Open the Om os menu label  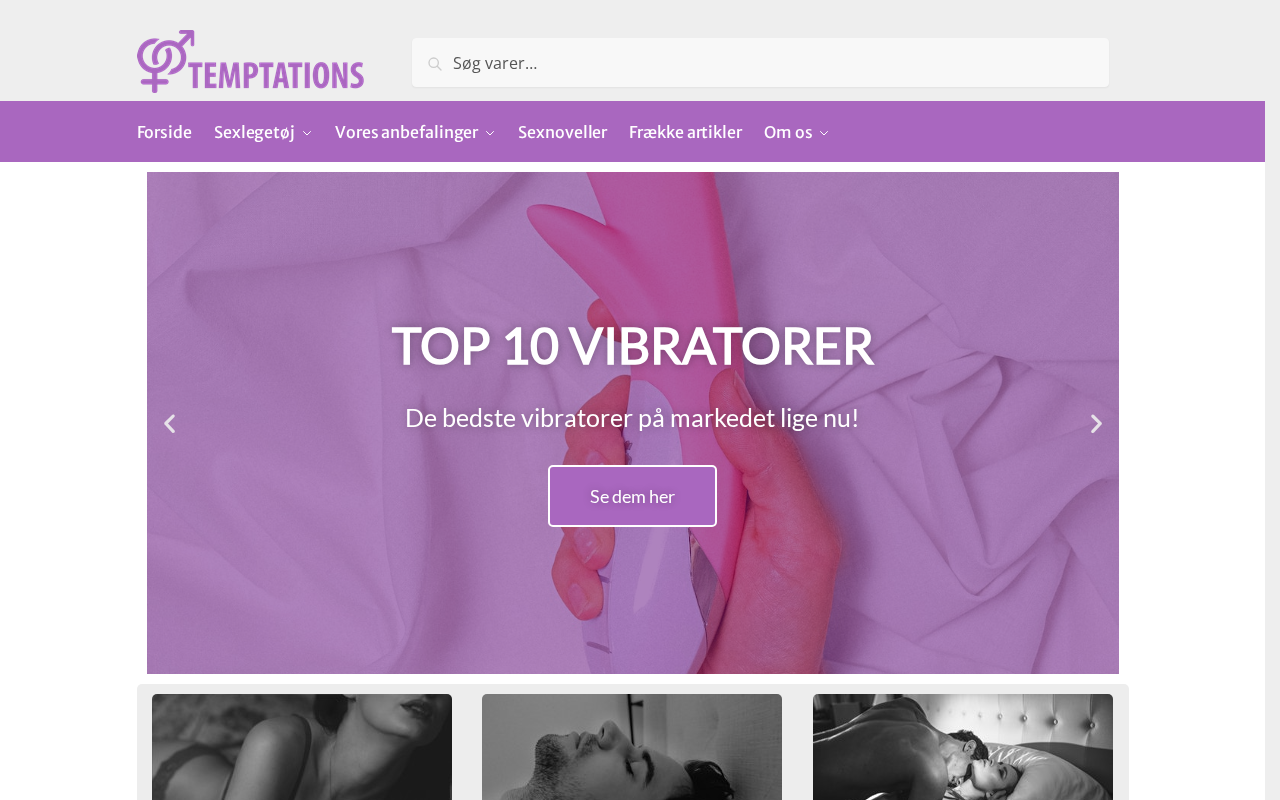(788, 132)
